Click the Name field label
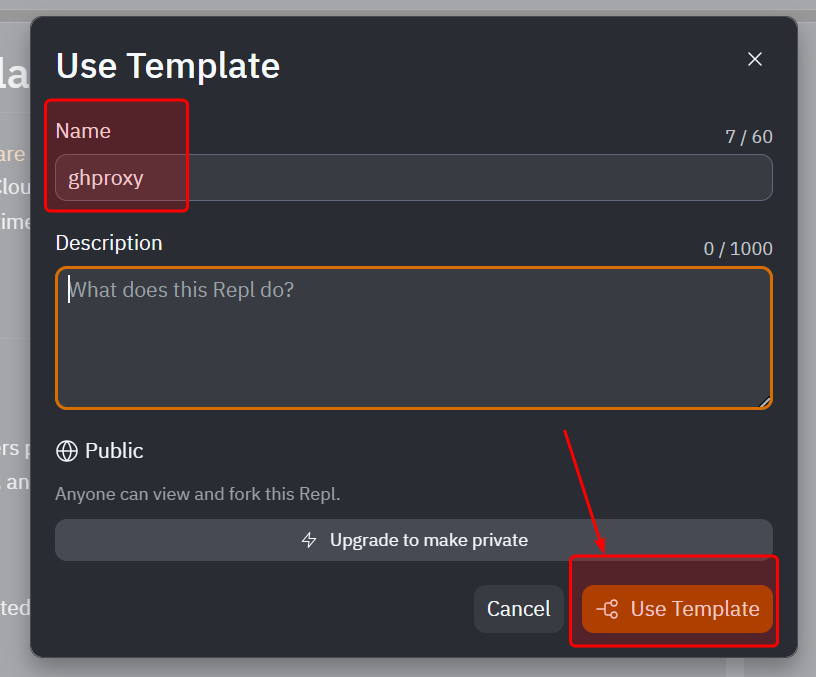816x677 pixels. (x=83, y=131)
